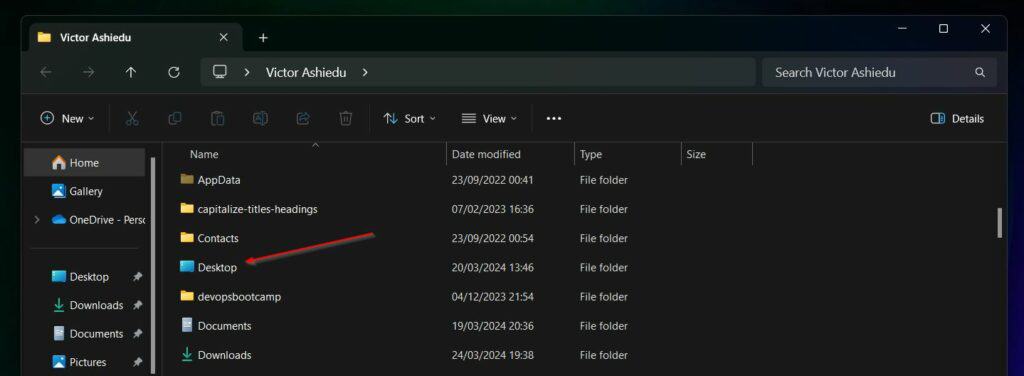Viewport: 1024px width, 376px height.
Task: Click the Cut scissors icon
Action: pos(132,118)
